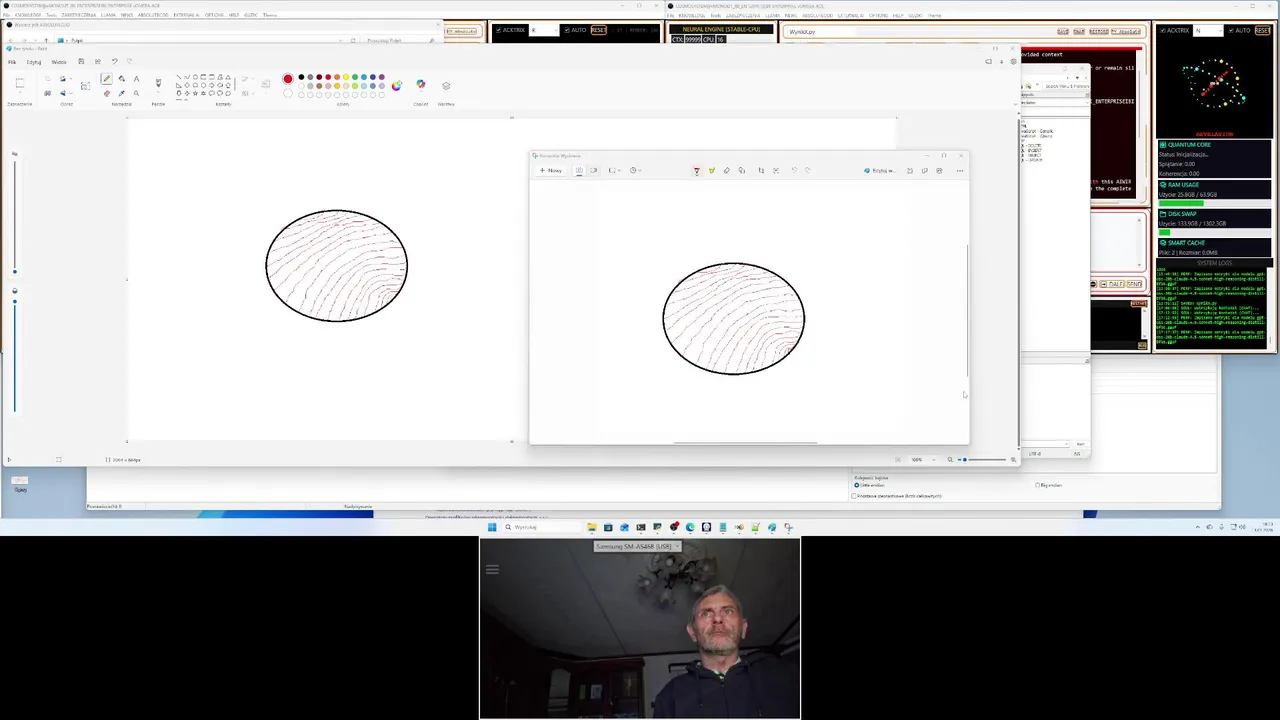Click the Wynikx.py filename field
Viewport: 1280px width, 720px height.
[x=920, y=32]
